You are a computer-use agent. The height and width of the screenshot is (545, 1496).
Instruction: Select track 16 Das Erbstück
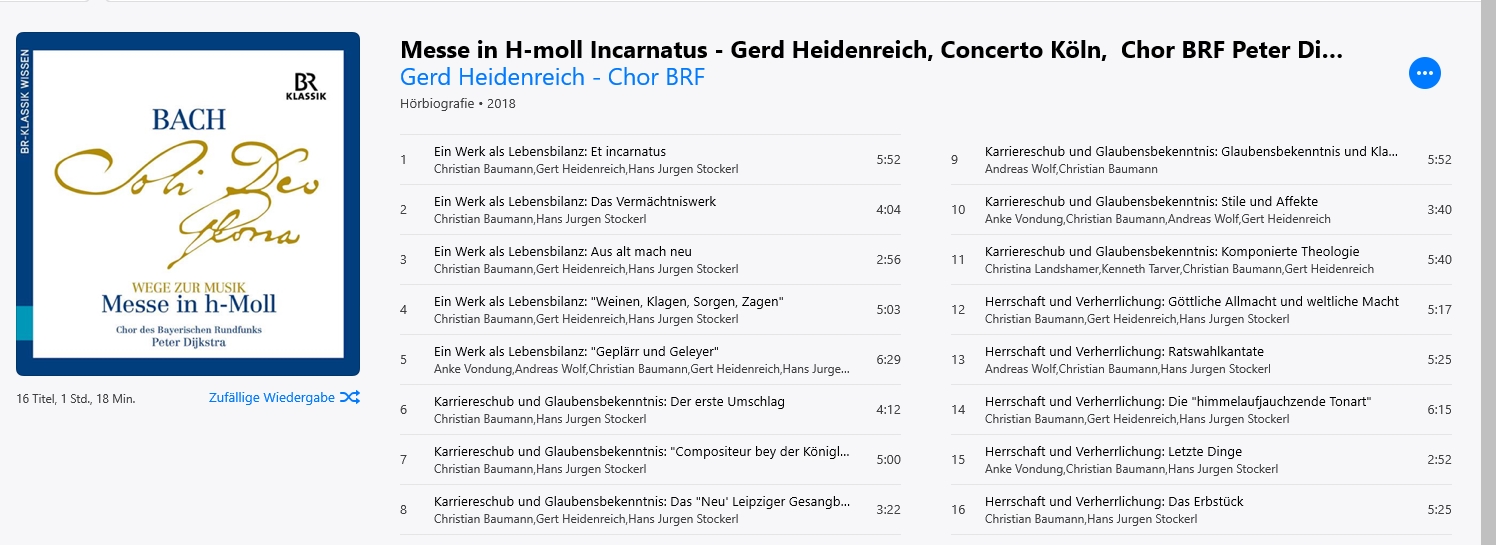(x=1201, y=510)
